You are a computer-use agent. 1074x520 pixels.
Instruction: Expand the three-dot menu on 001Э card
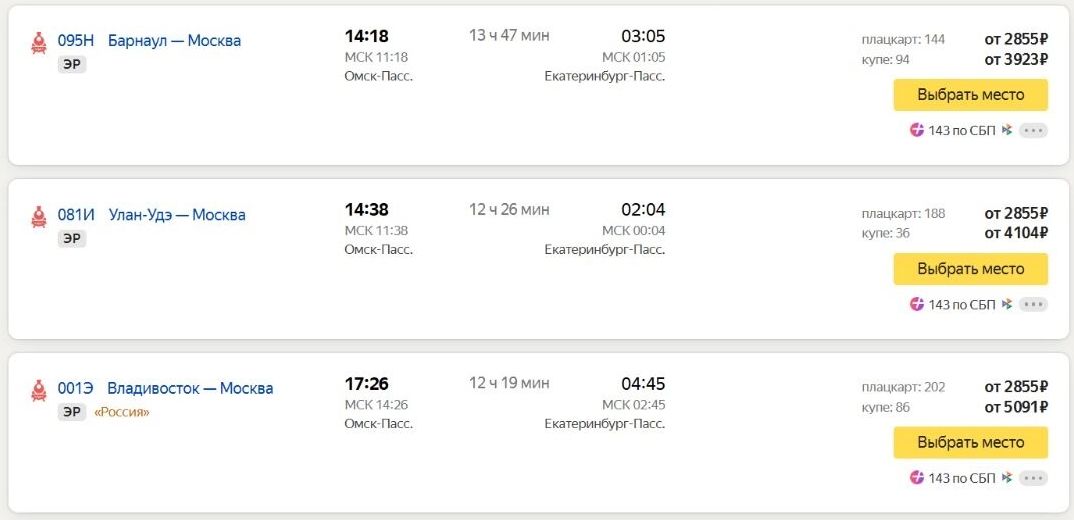1033,478
